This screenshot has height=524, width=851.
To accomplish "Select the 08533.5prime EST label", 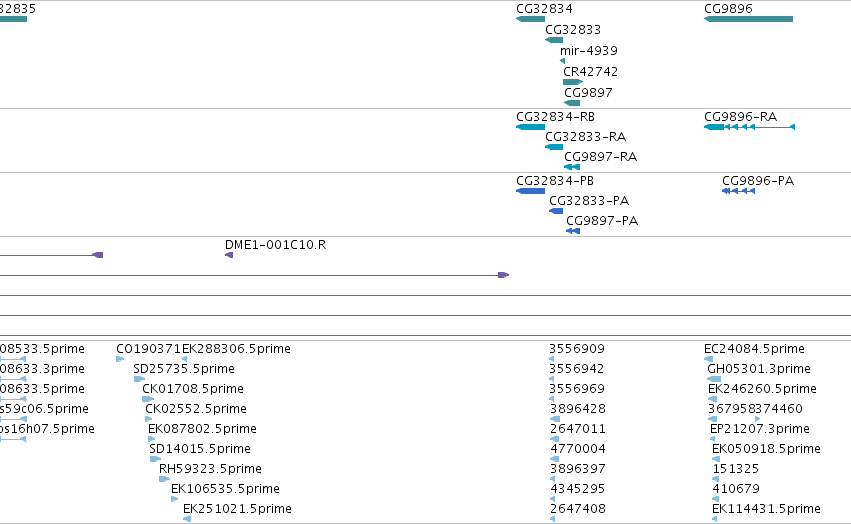I will point(42,349).
